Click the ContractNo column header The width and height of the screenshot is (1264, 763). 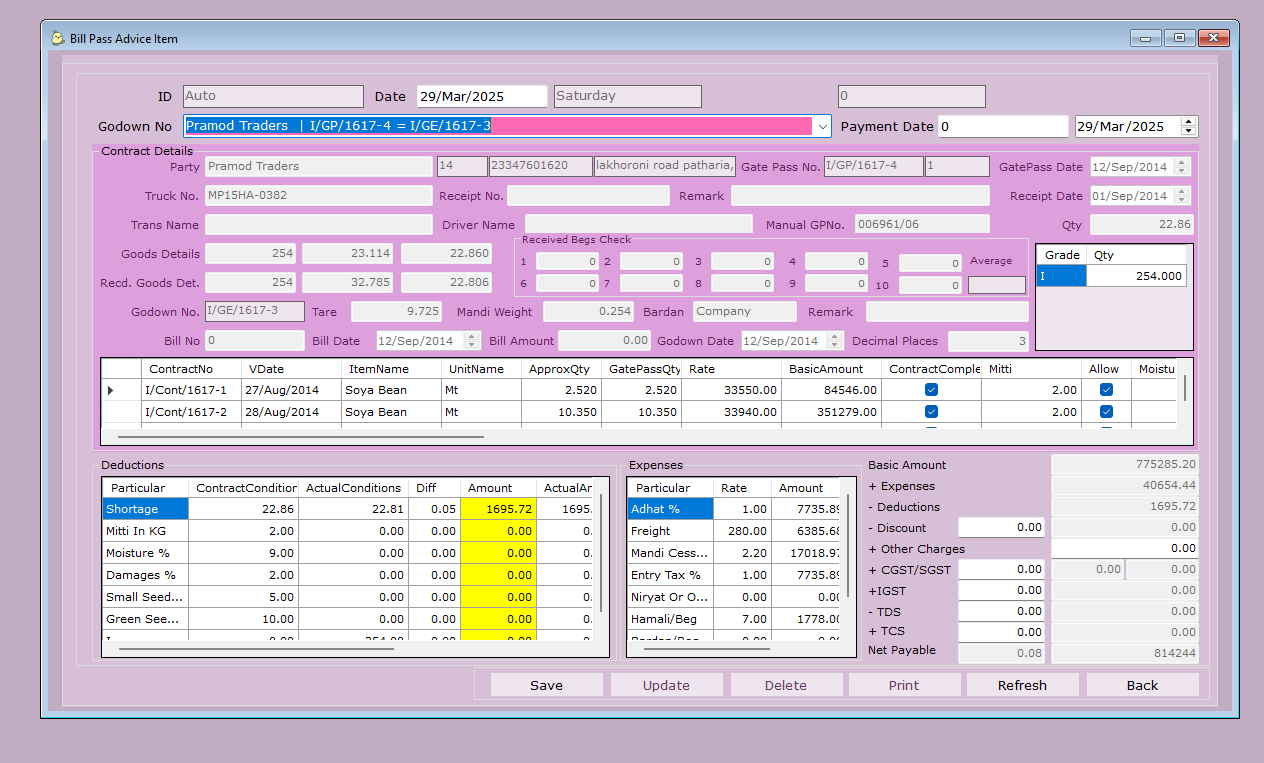click(190, 369)
